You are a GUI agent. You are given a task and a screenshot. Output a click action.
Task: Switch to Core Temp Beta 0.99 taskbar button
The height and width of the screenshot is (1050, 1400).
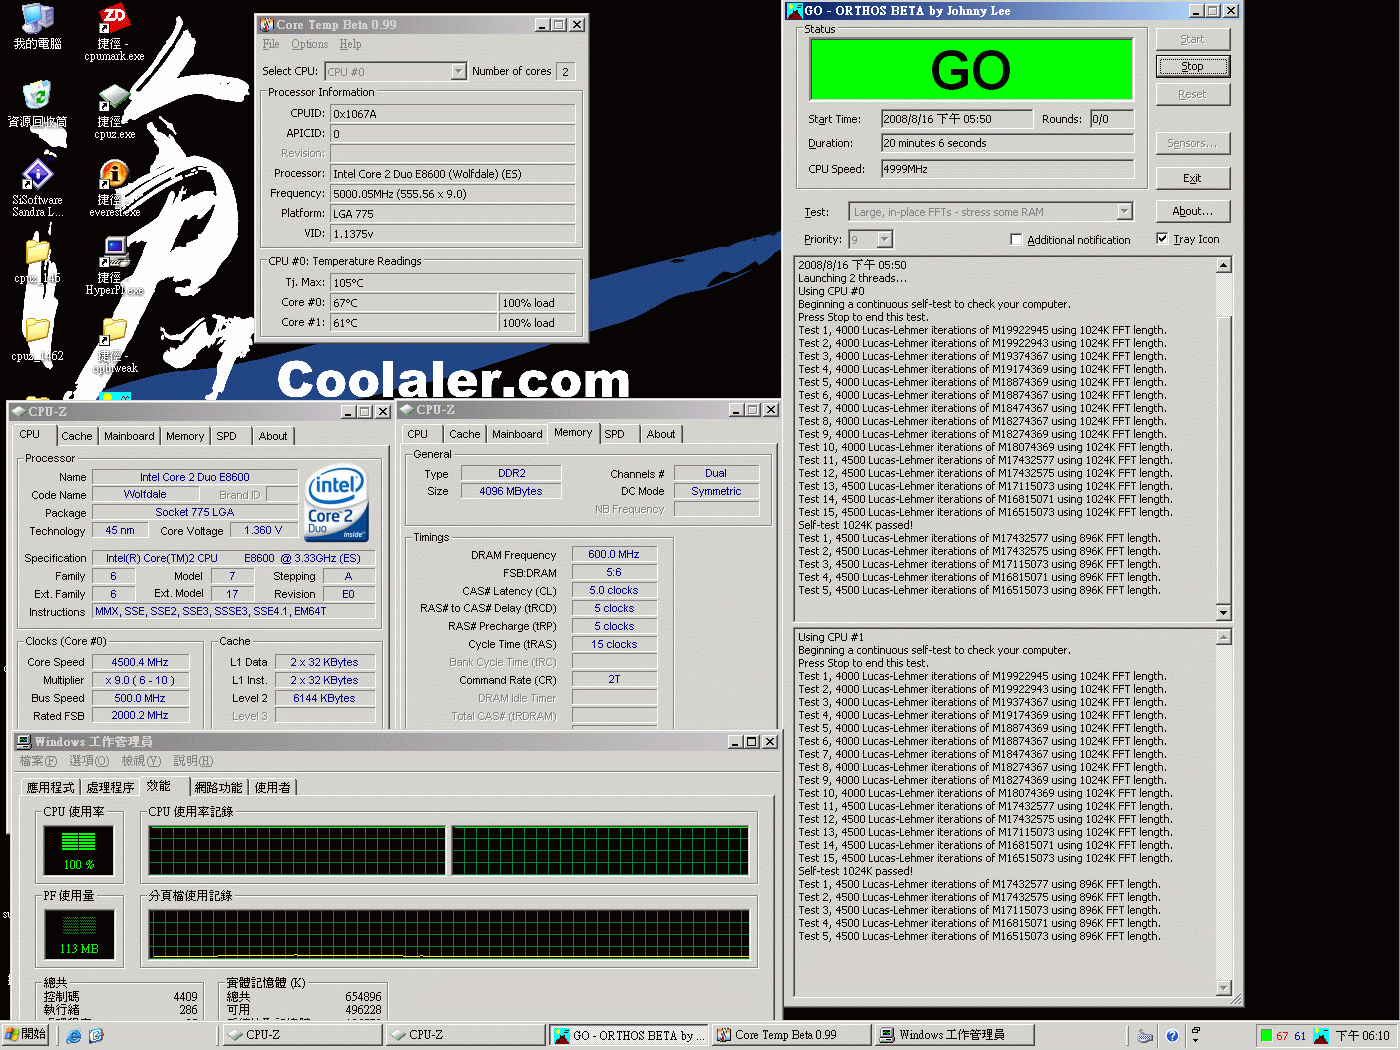click(x=790, y=1035)
